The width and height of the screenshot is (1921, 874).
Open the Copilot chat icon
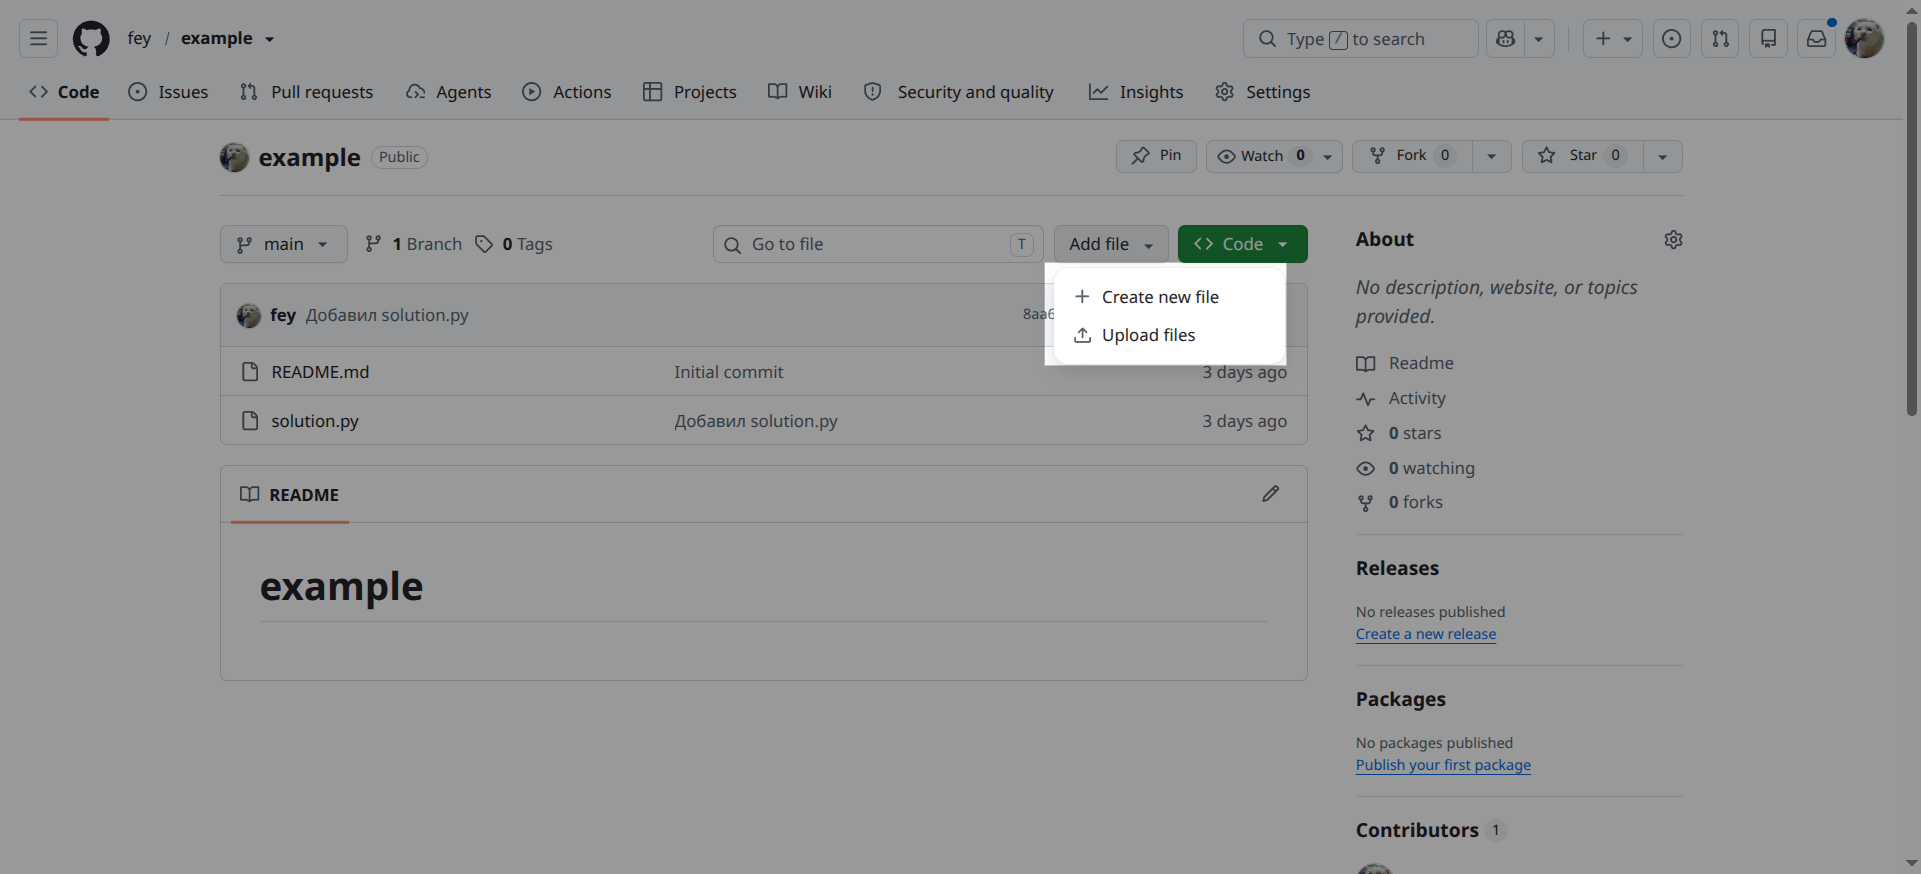click(x=1505, y=39)
